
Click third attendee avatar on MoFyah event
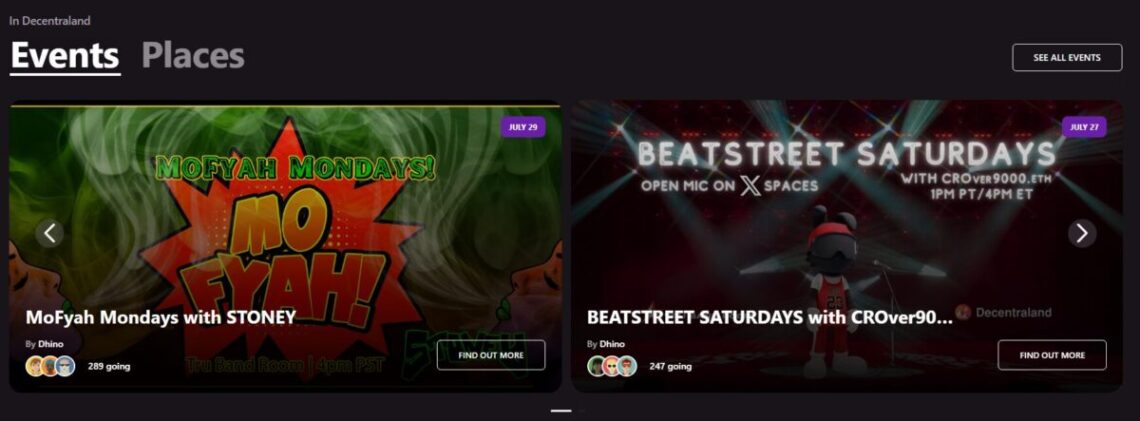click(x=65, y=366)
